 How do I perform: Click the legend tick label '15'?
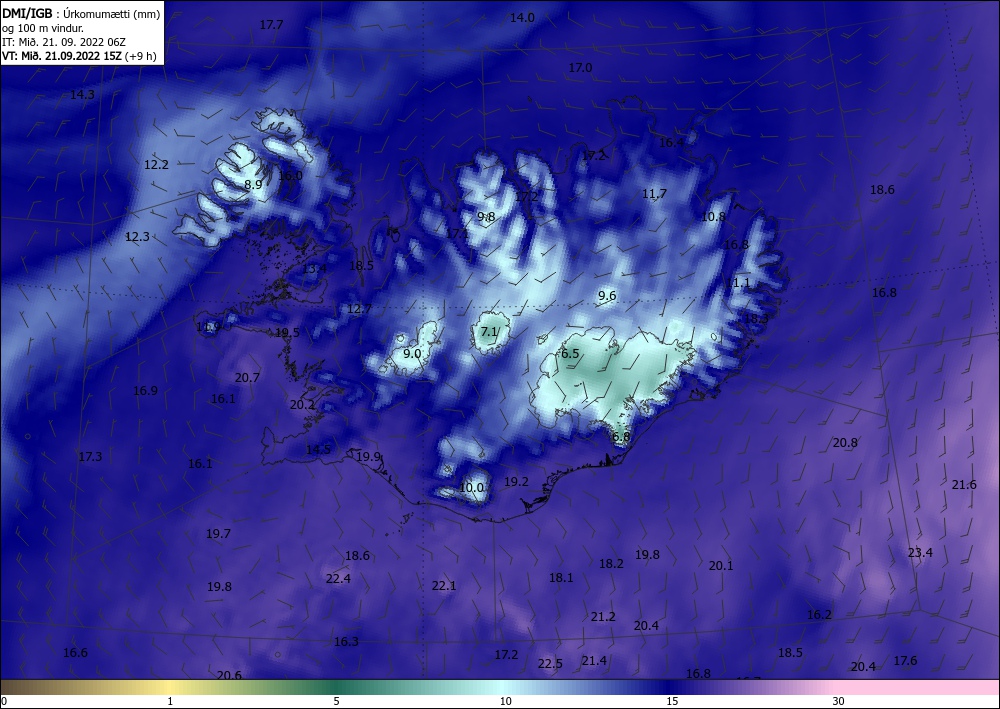(x=672, y=701)
